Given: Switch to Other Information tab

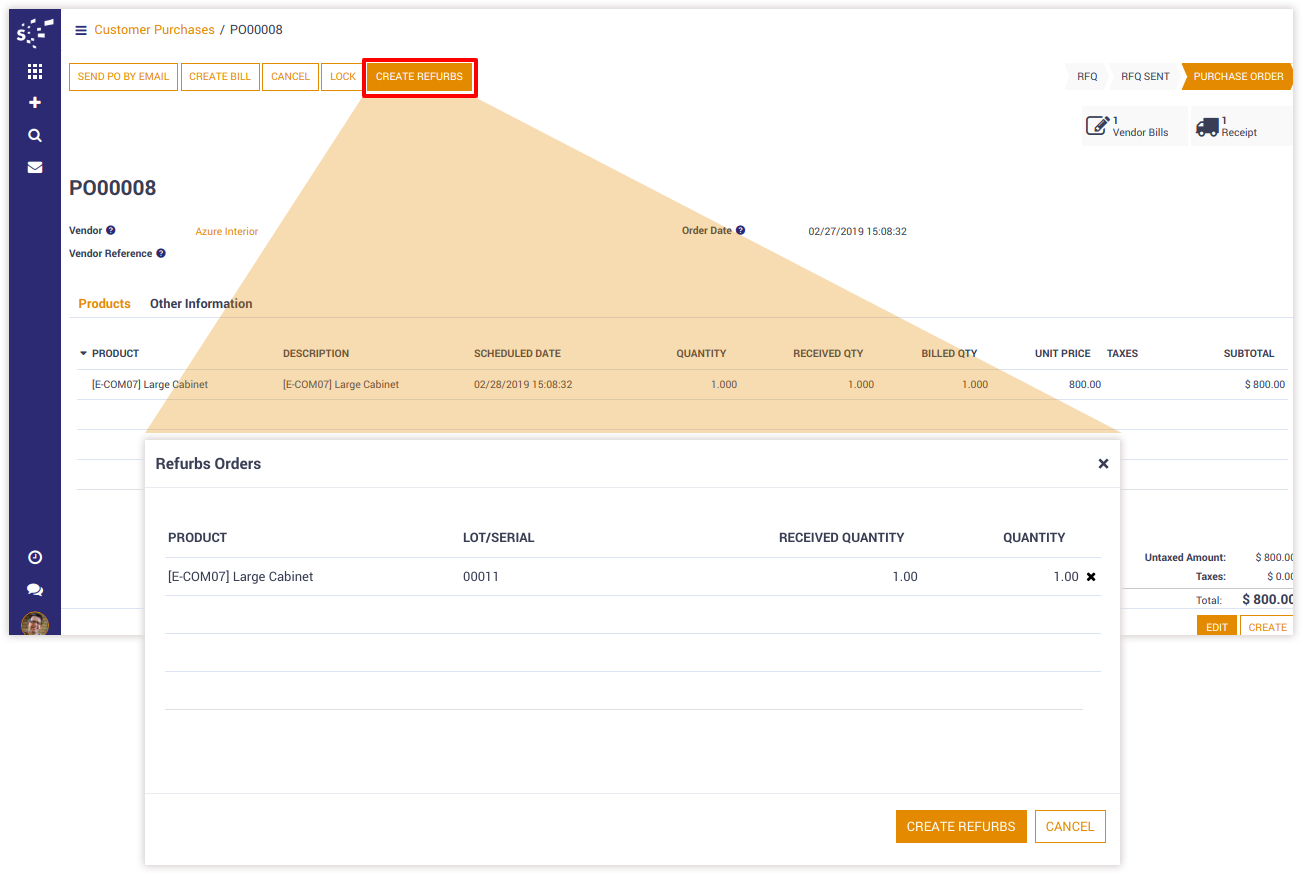Looking at the screenshot, I should 201,304.
